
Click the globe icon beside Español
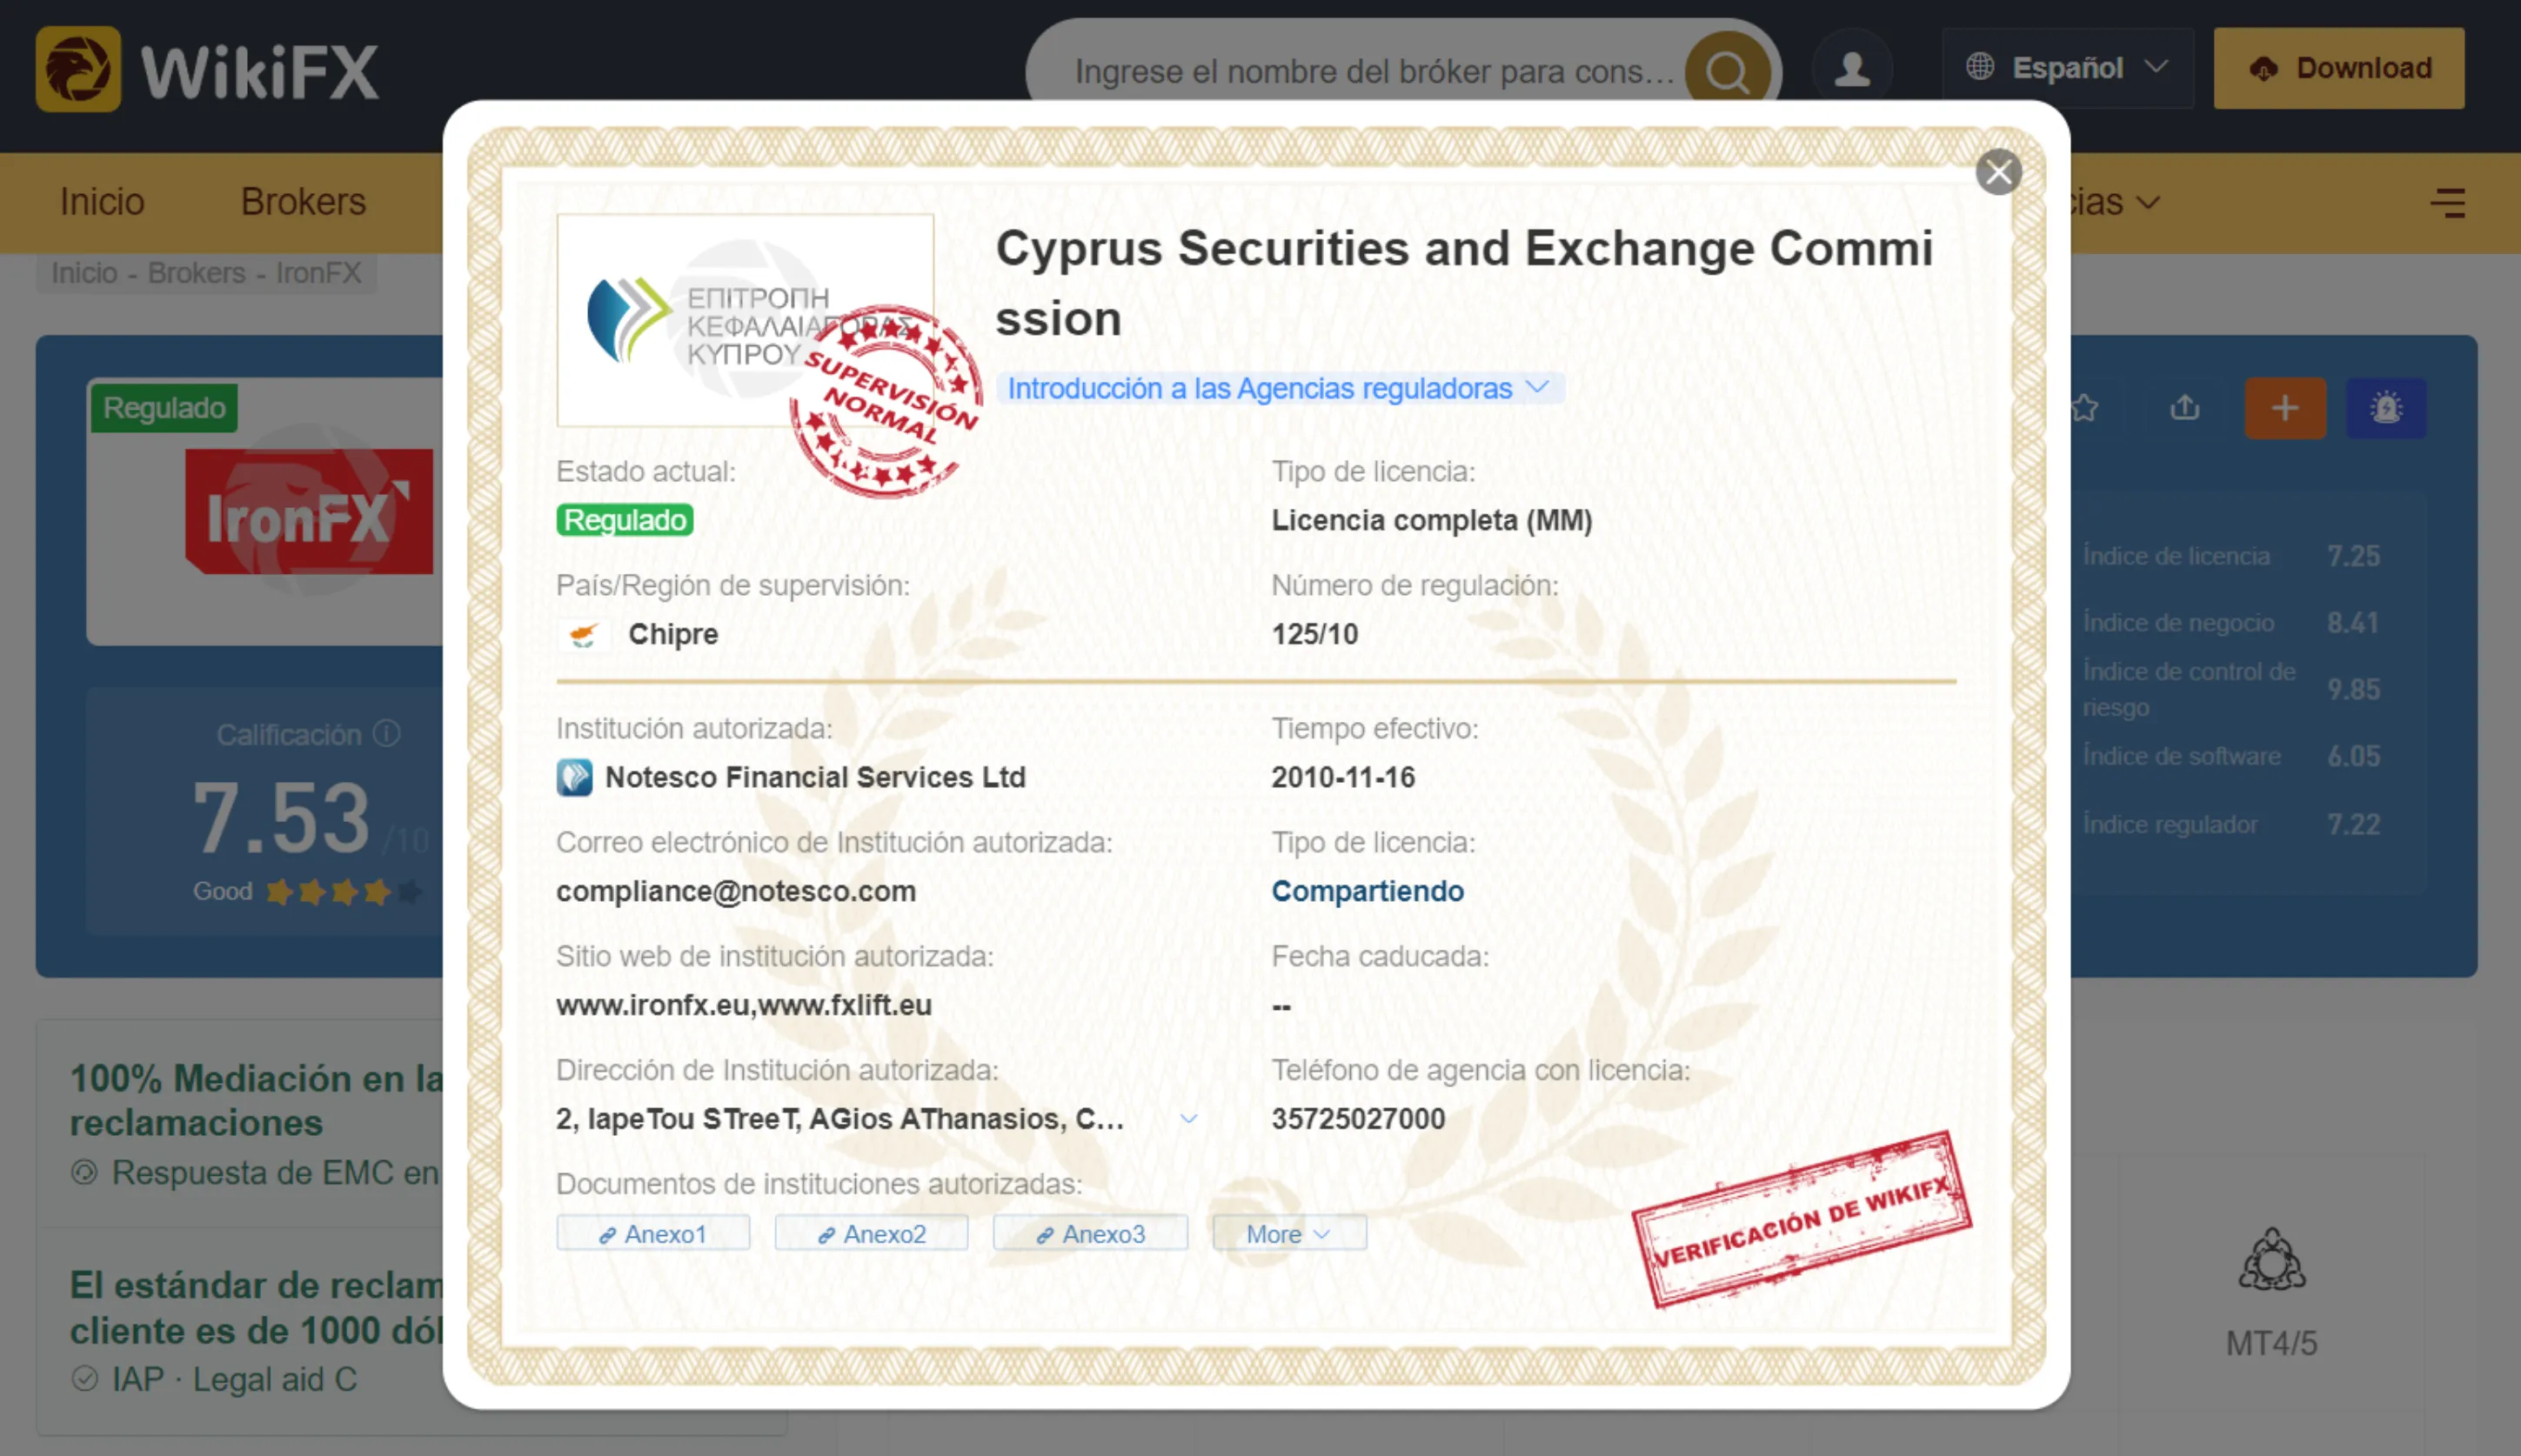tap(1979, 67)
